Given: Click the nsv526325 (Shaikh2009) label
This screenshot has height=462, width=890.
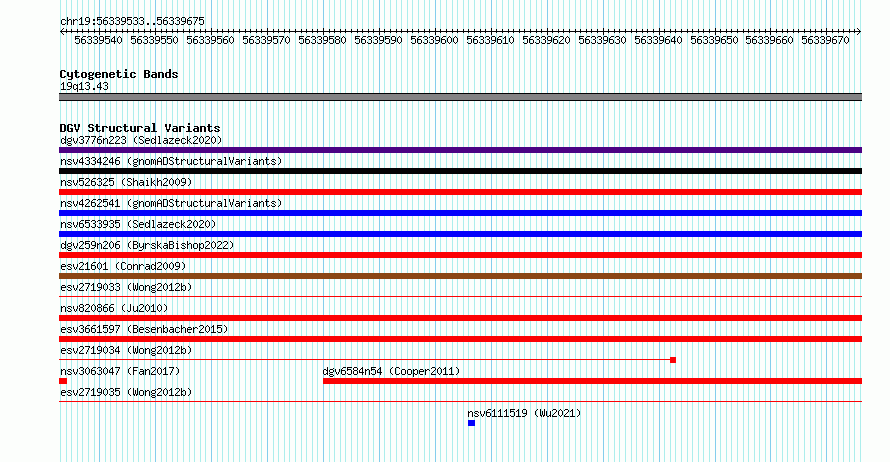Looking at the screenshot, I should [126, 182].
